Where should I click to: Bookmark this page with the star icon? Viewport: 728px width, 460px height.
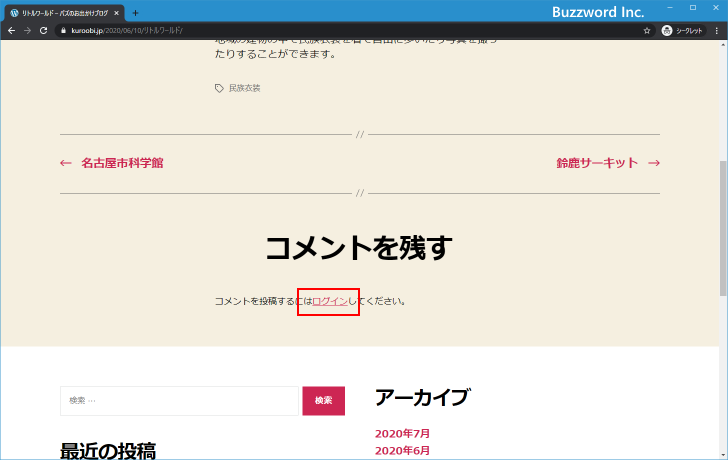point(647,31)
